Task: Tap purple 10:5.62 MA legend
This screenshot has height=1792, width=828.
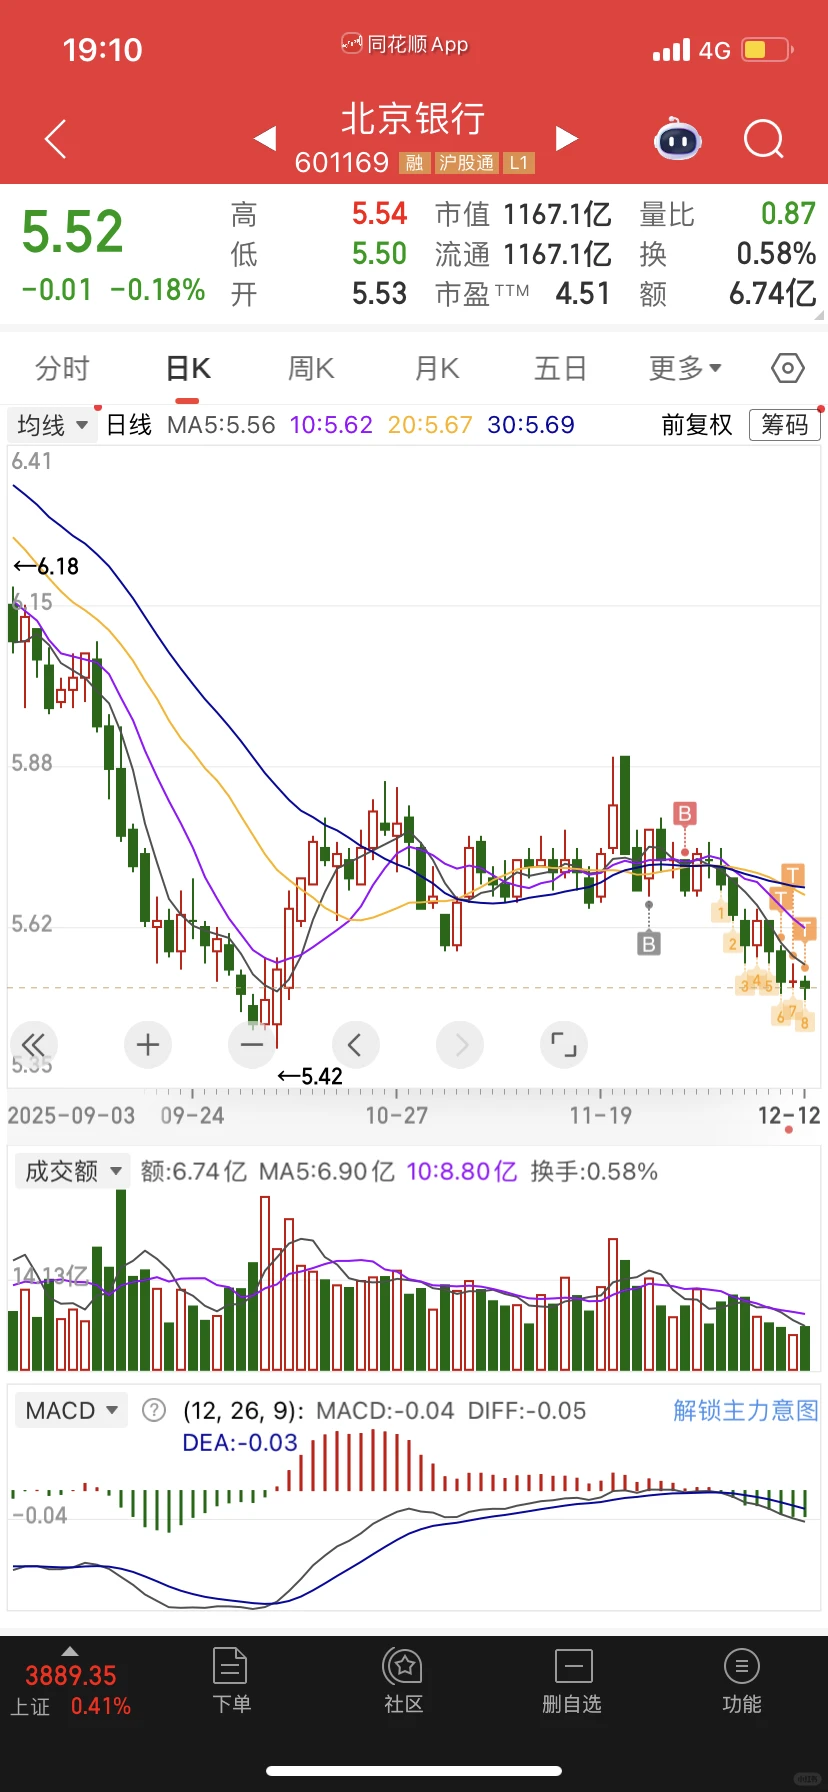Action: coord(331,425)
